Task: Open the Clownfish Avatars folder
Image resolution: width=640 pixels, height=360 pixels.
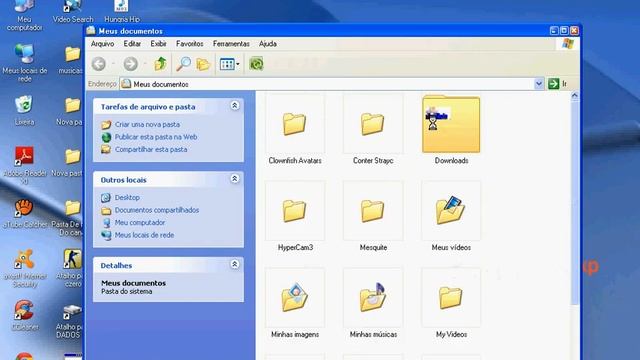Action: [295, 130]
